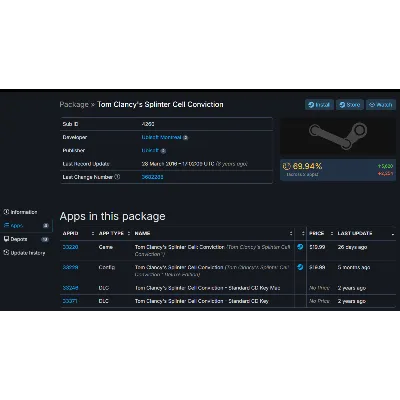This screenshot has height=400, width=400.
Task: Open the Store page button
Action: [x=350, y=105]
